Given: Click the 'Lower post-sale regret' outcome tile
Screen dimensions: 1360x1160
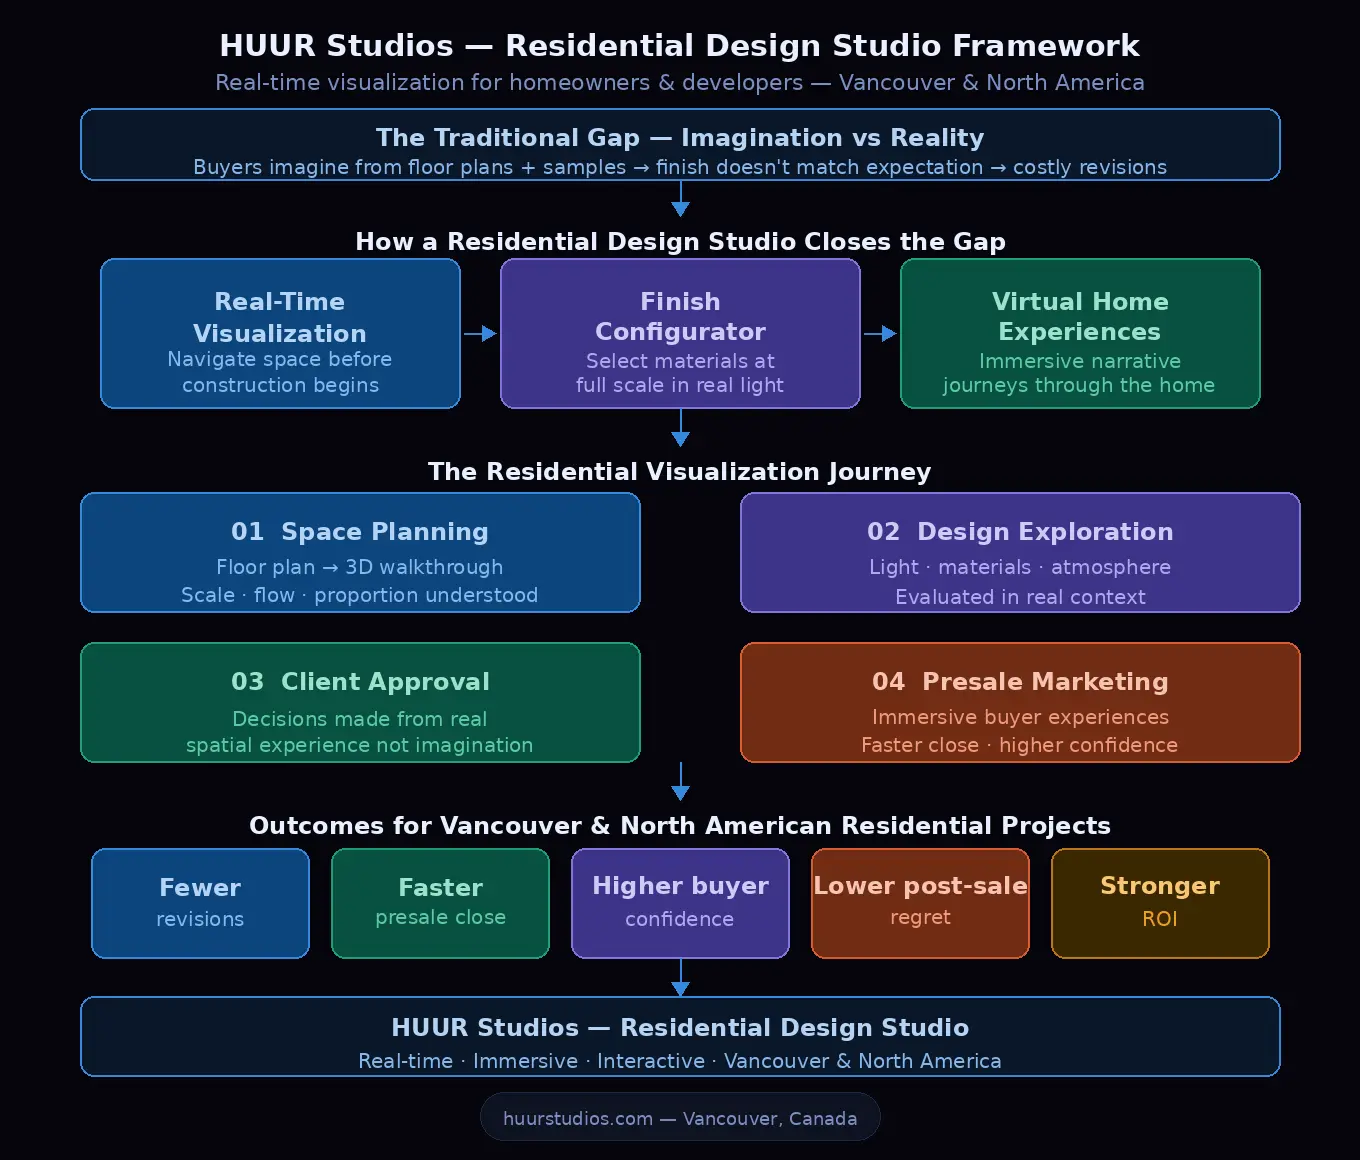Looking at the screenshot, I should [920, 904].
